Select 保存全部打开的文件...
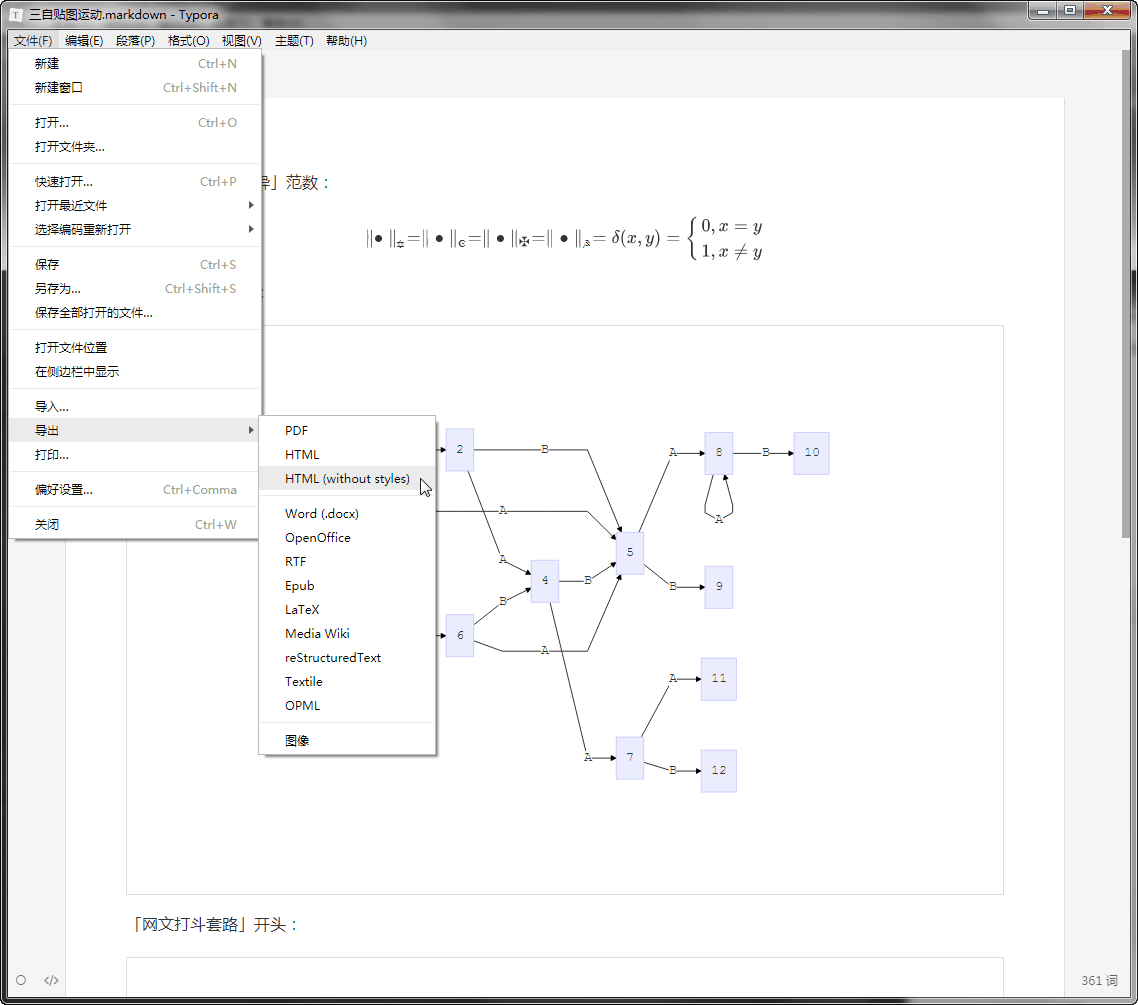The image size is (1138, 1005). click(135, 313)
